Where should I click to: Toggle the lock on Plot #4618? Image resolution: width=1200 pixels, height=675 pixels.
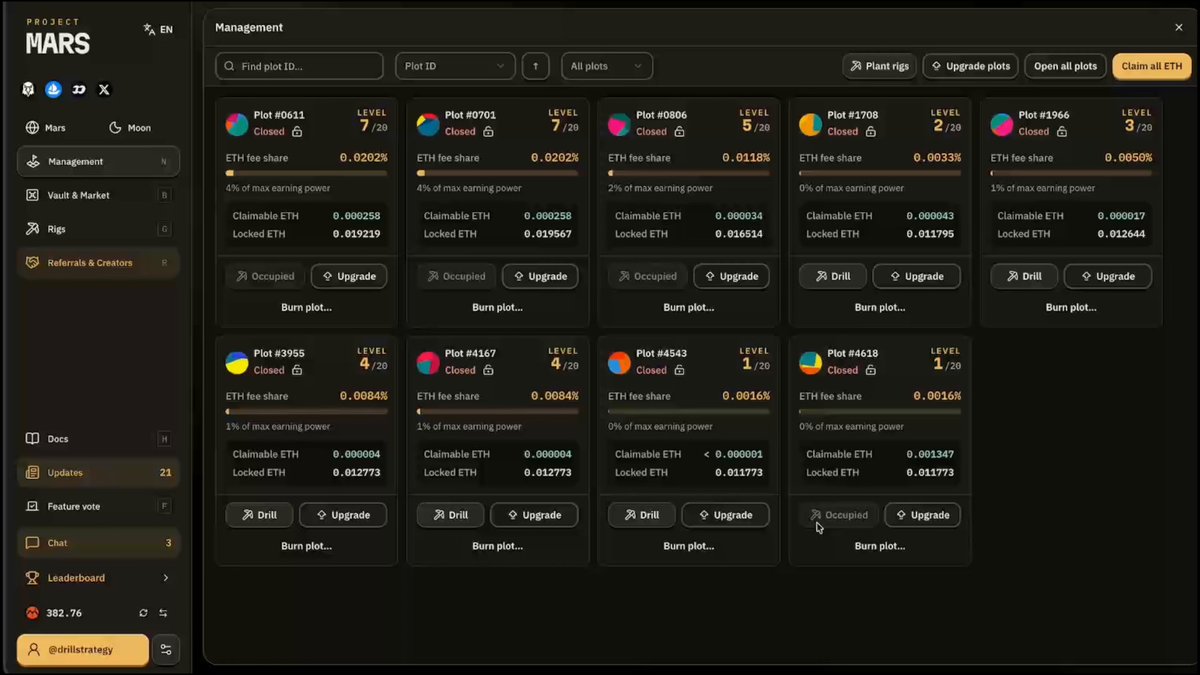tap(871, 370)
